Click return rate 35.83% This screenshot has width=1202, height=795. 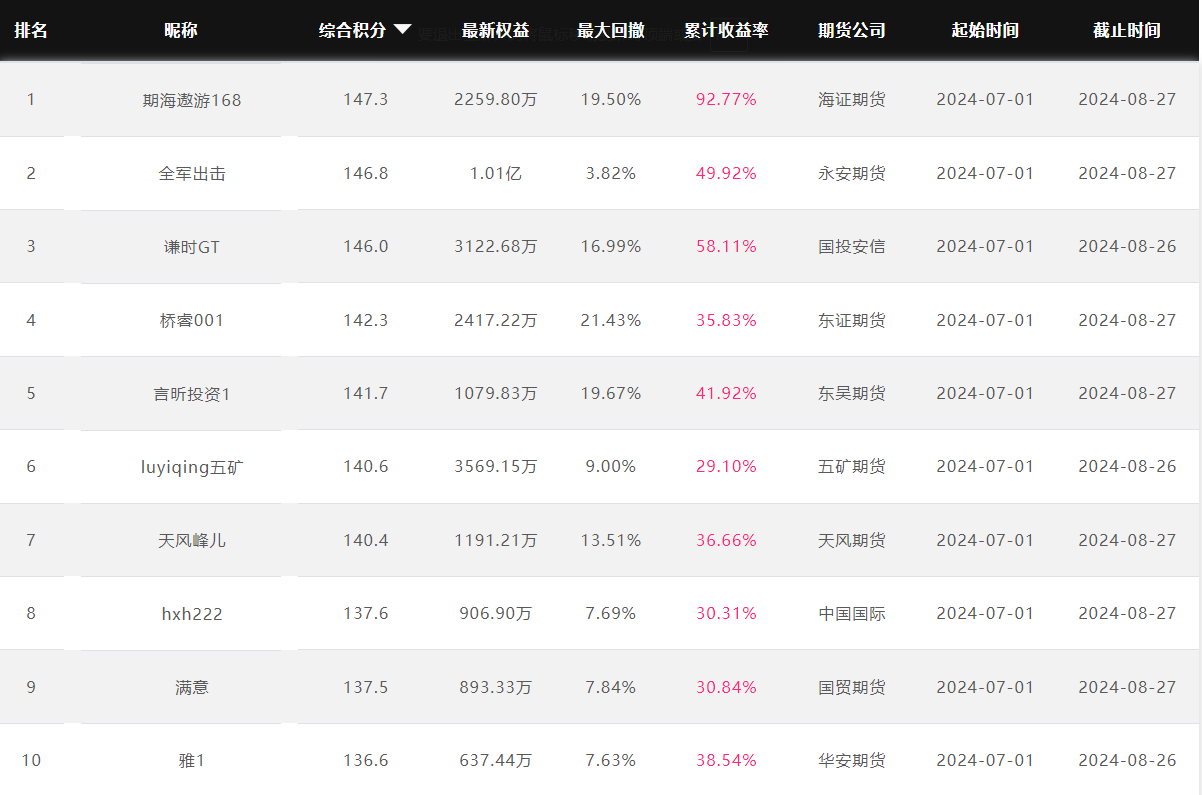point(726,320)
